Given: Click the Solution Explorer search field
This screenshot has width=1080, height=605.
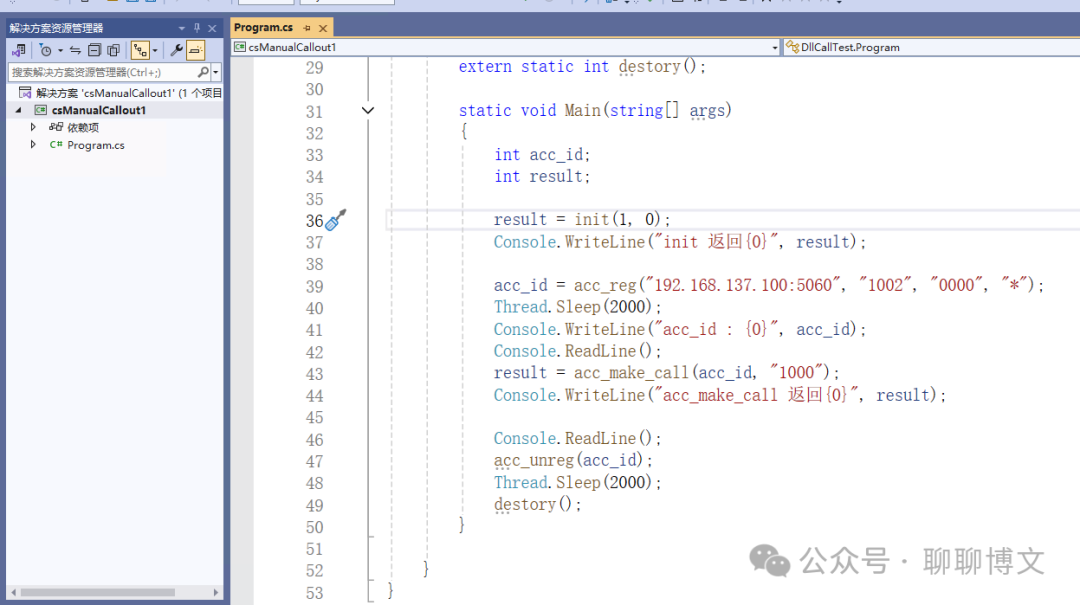Looking at the screenshot, I should point(100,72).
